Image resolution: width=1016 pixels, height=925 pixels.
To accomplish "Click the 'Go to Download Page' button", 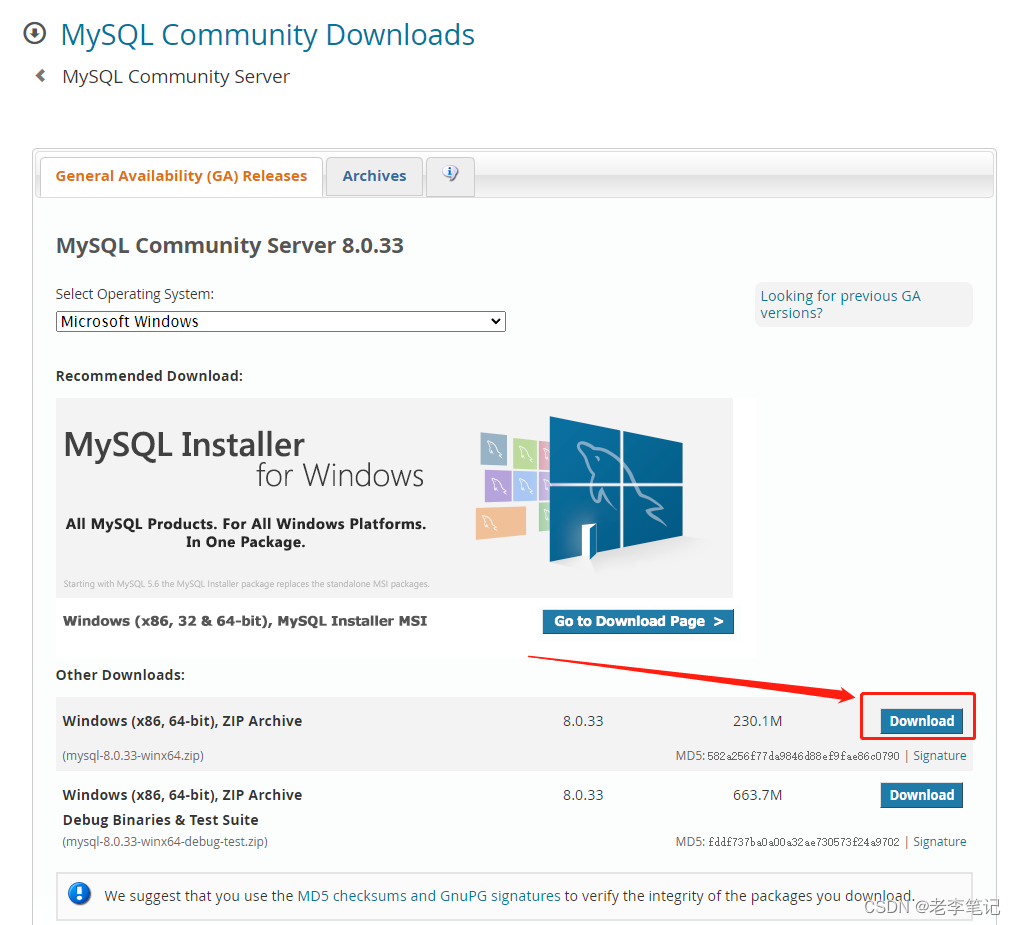I will [x=637, y=621].
